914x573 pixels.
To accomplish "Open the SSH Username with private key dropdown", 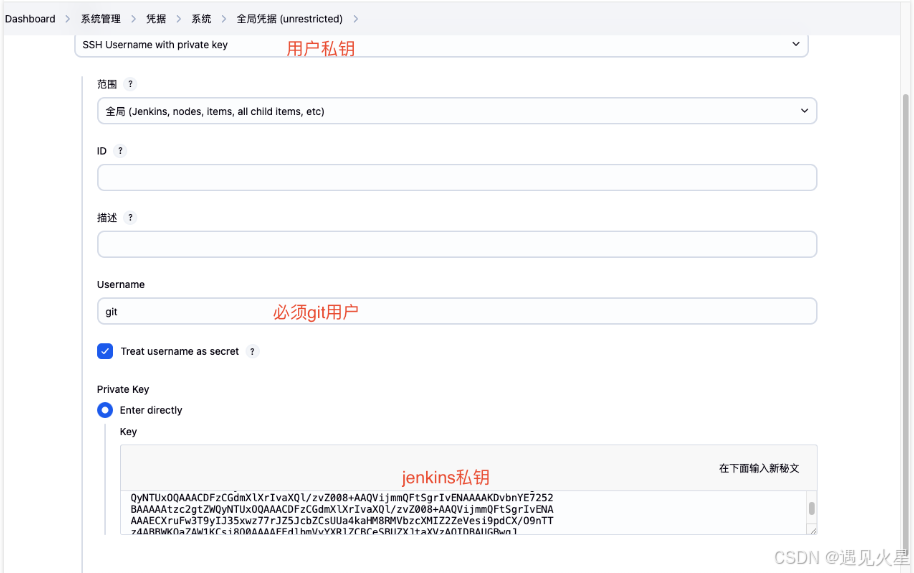I will pos(441,45).
